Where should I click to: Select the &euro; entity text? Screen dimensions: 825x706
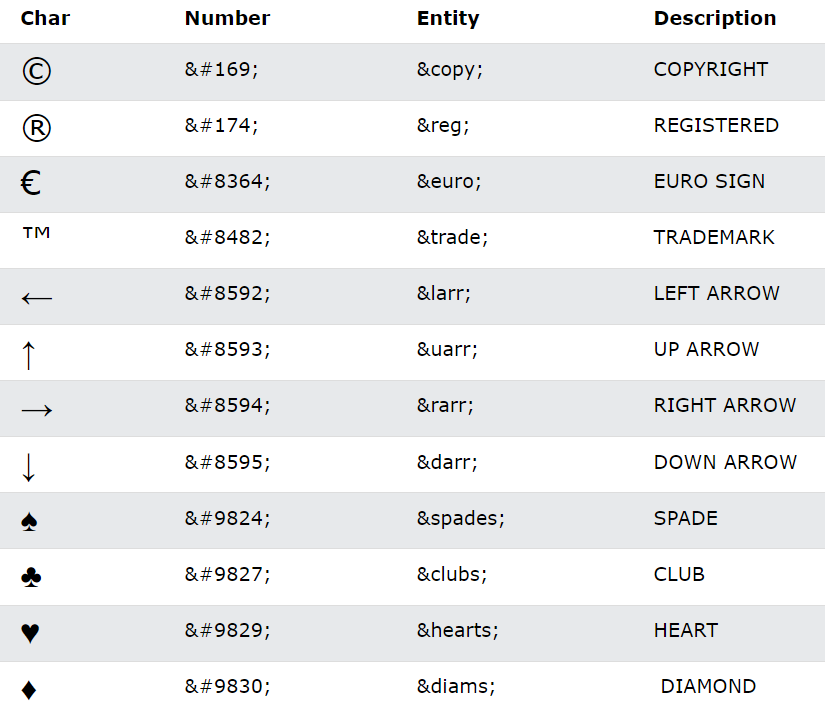click(x=449, y=182)
